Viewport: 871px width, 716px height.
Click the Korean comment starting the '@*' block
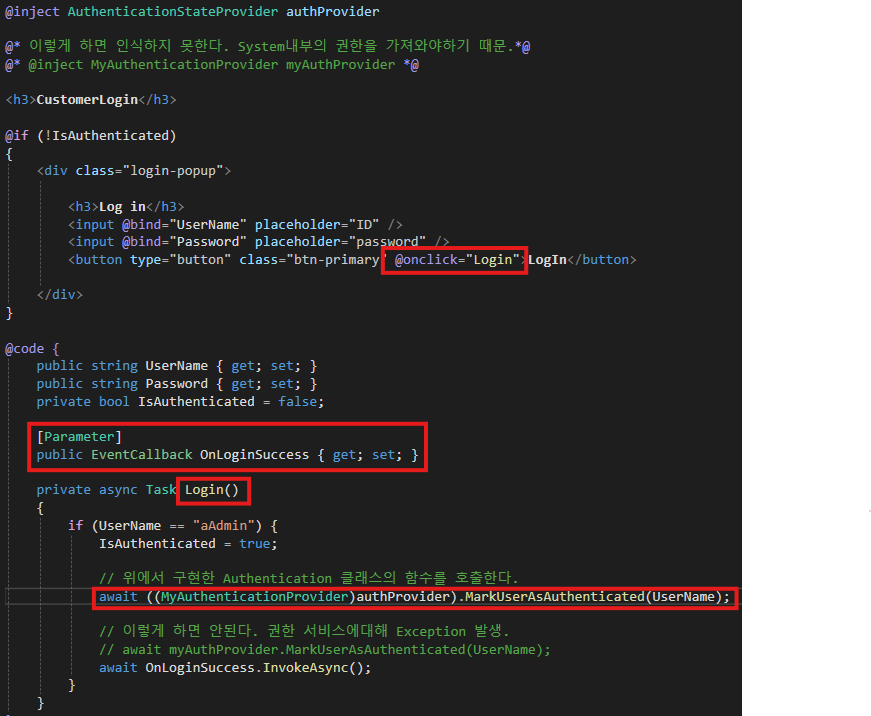pos(267,46)
